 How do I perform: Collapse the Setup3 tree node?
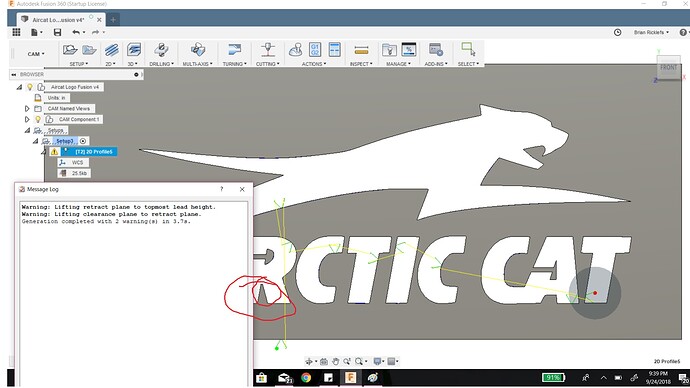[35, 141]
